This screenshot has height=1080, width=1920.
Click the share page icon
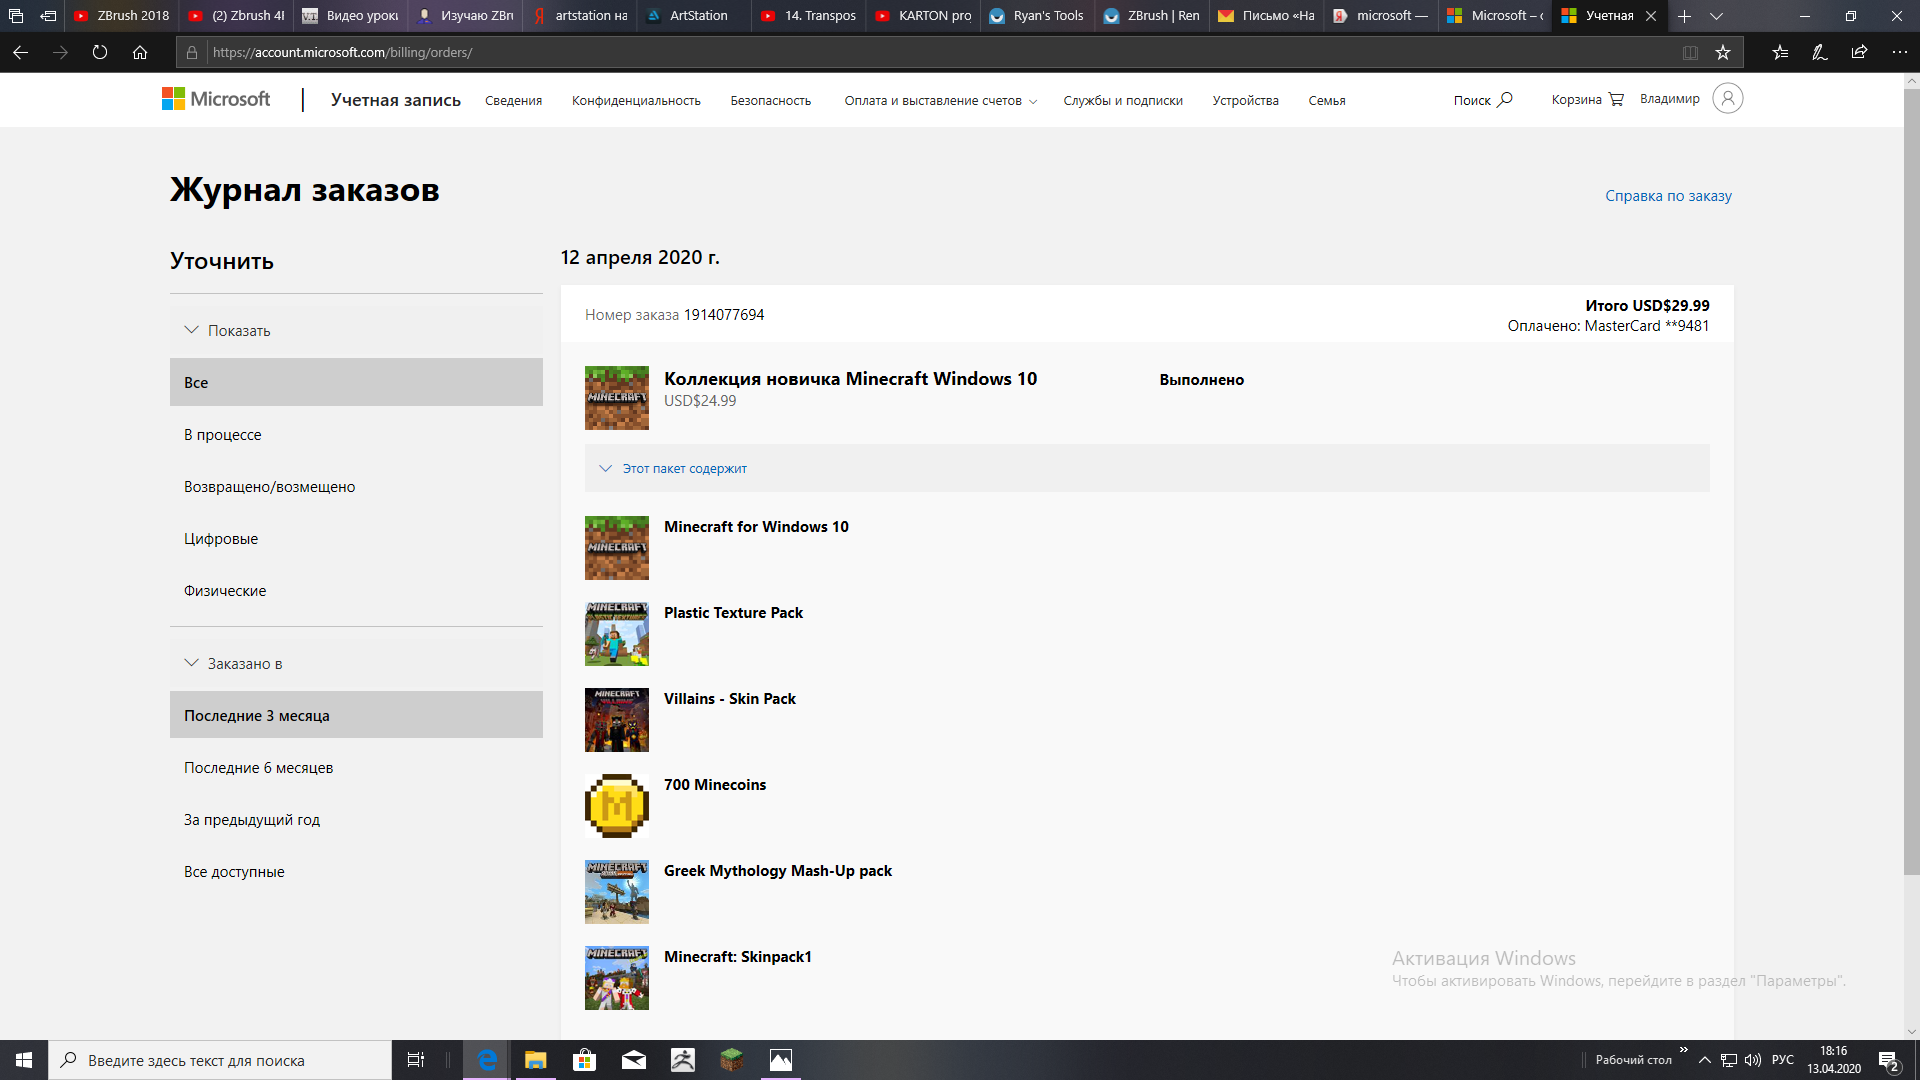[1859, 52]
